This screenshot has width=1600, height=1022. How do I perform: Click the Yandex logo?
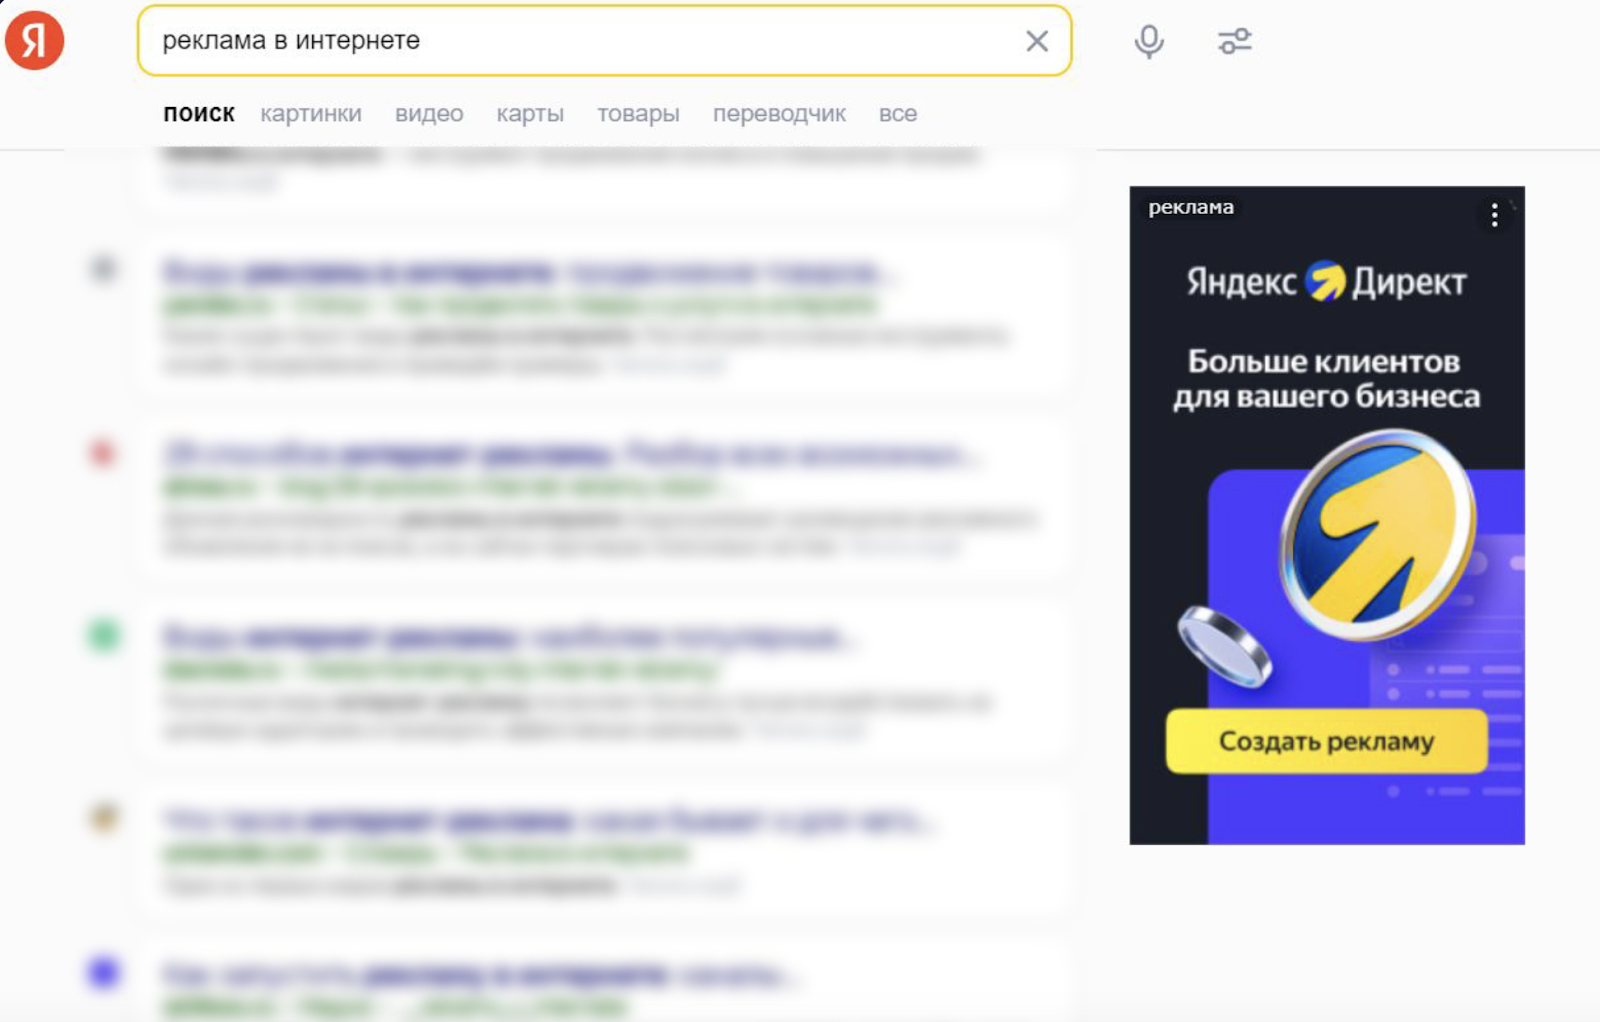coord(35,40)
